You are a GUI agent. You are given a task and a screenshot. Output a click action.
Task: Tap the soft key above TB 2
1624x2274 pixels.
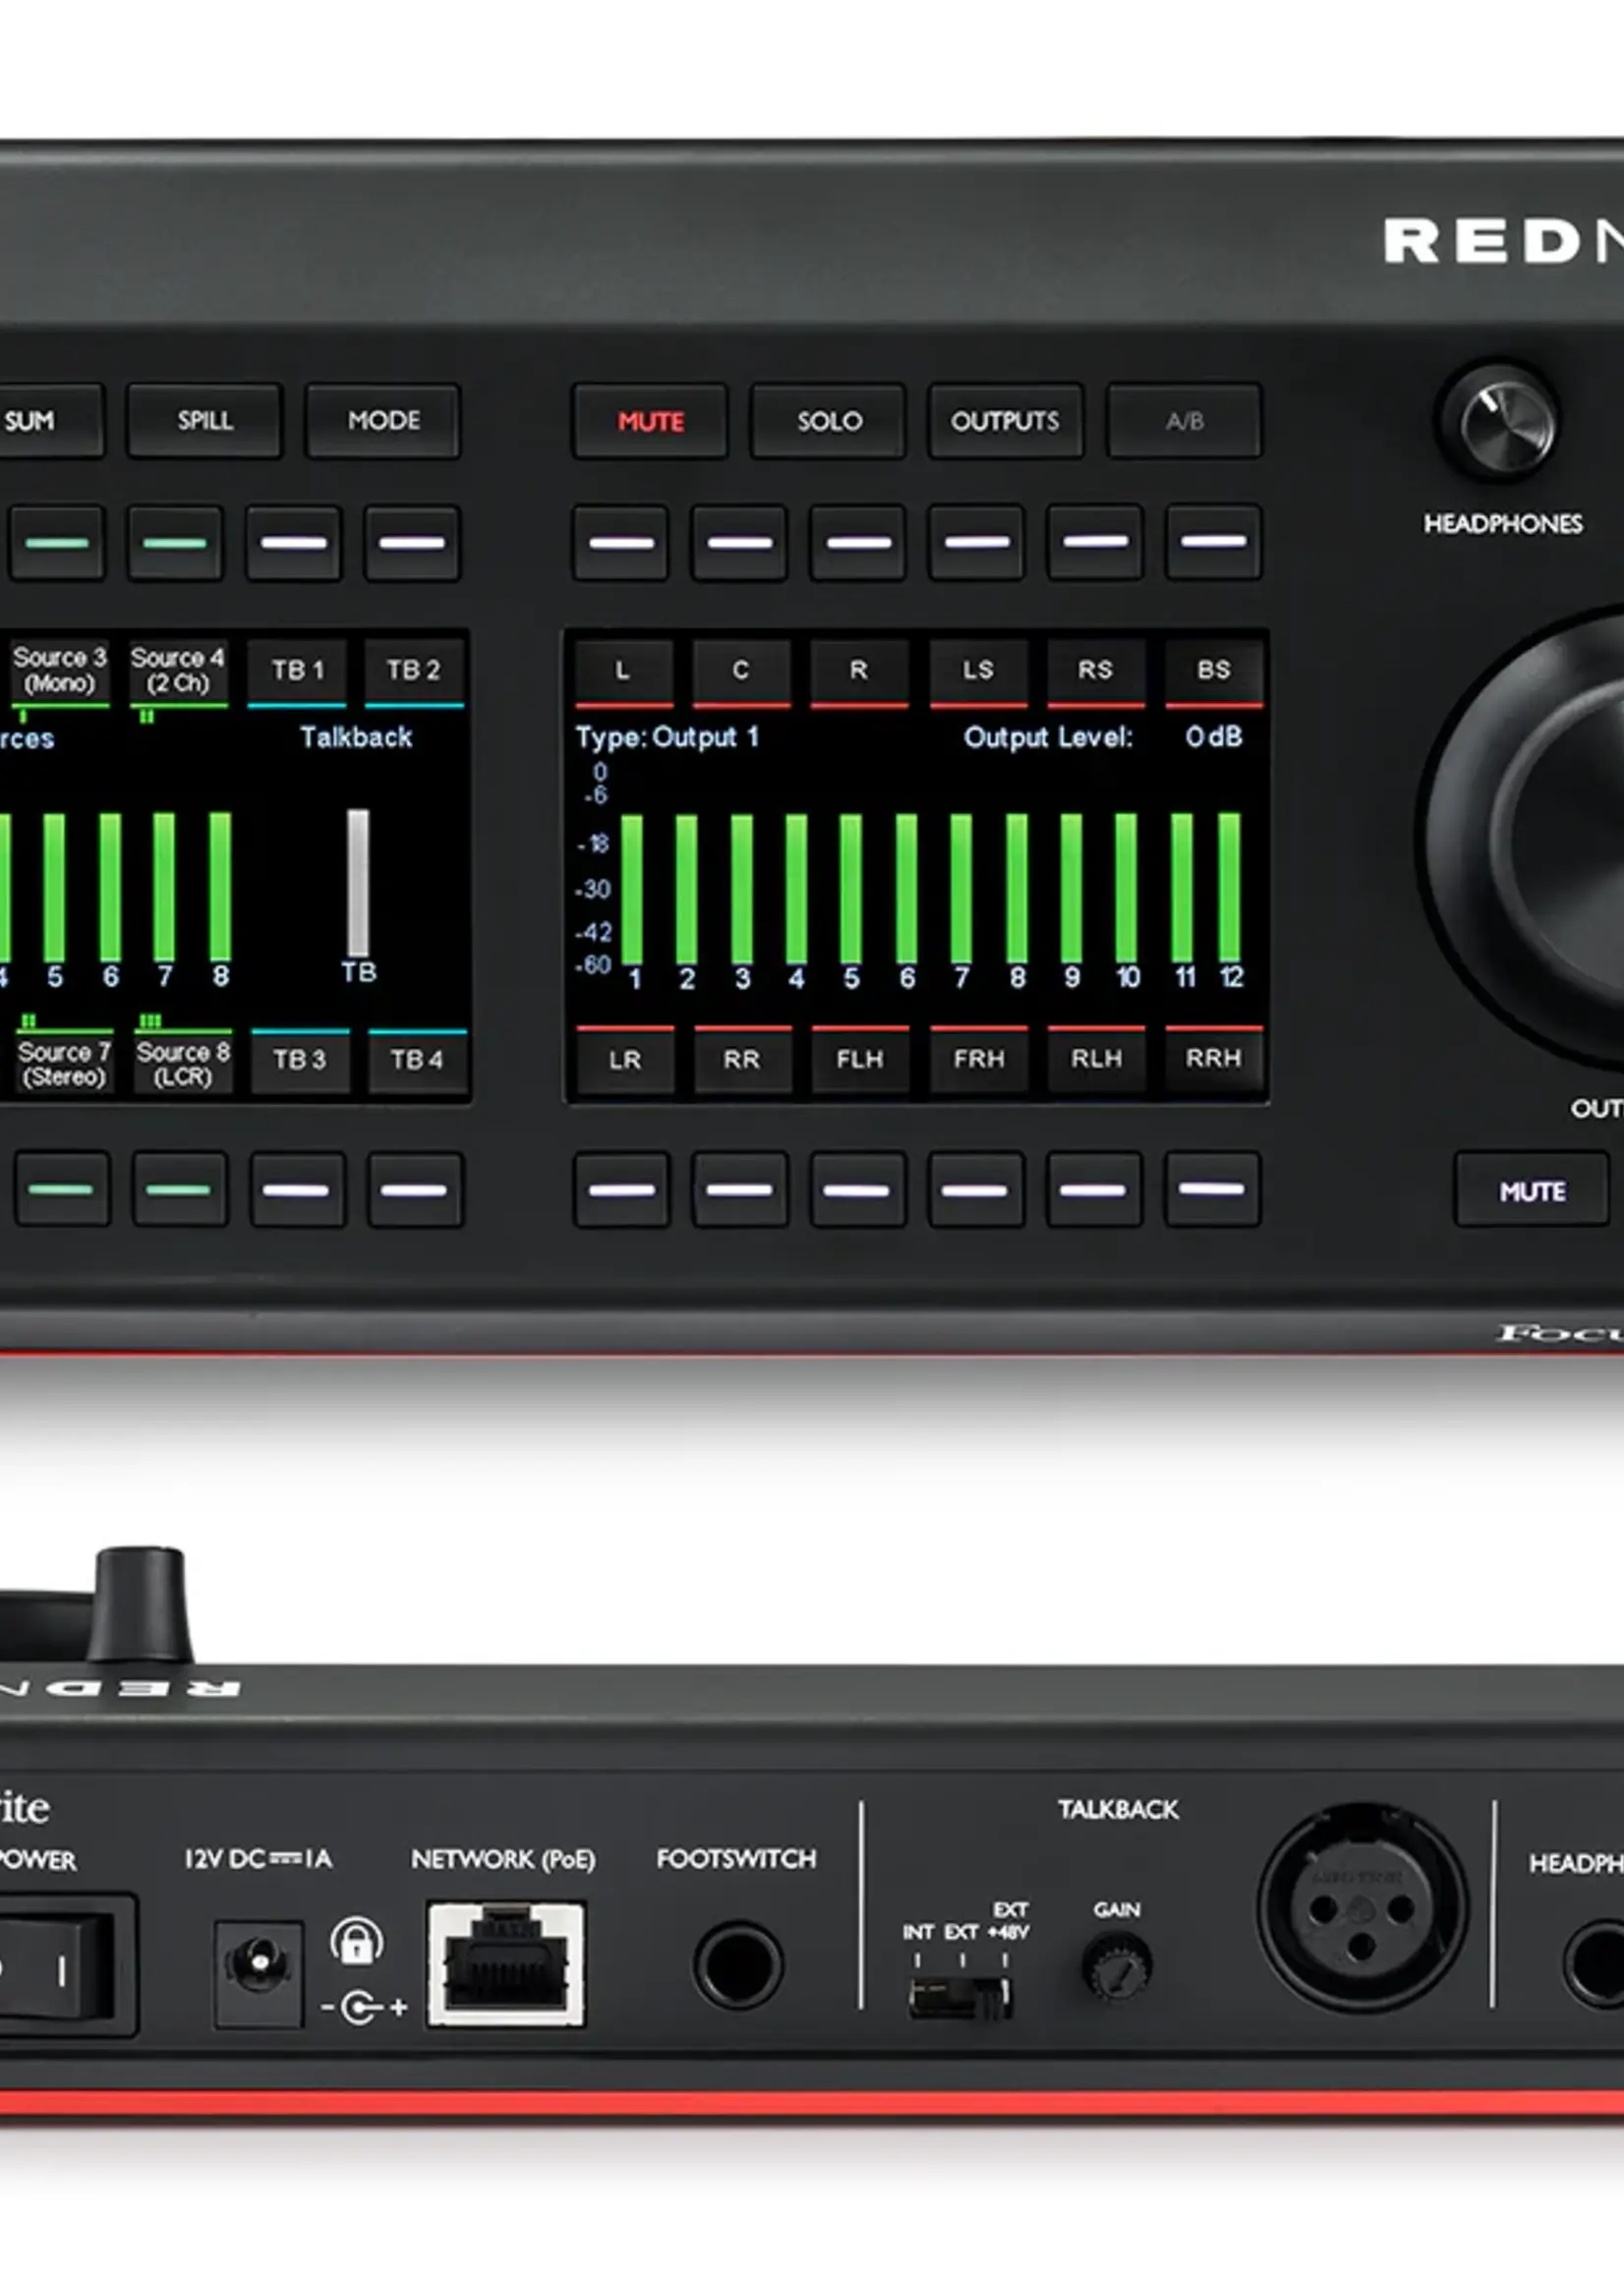click(412, 543)
